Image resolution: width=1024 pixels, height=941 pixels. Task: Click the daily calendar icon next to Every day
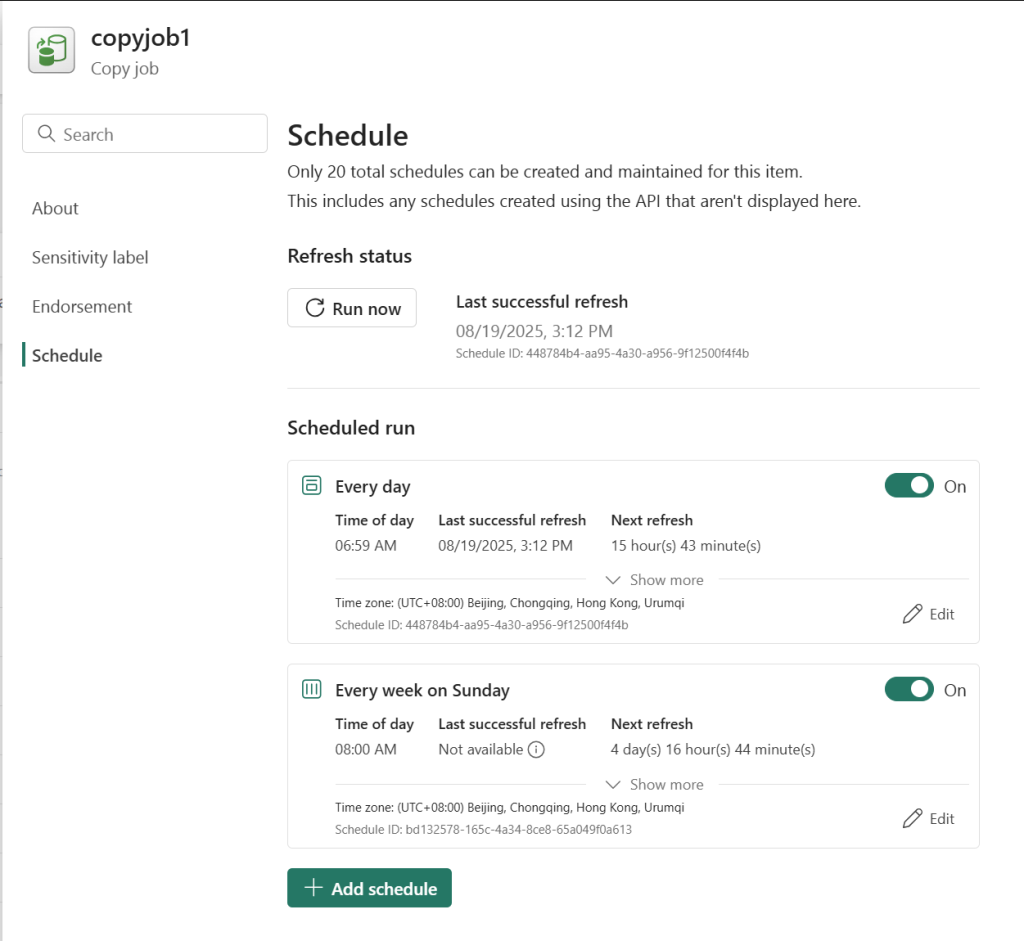click(311, 485)
